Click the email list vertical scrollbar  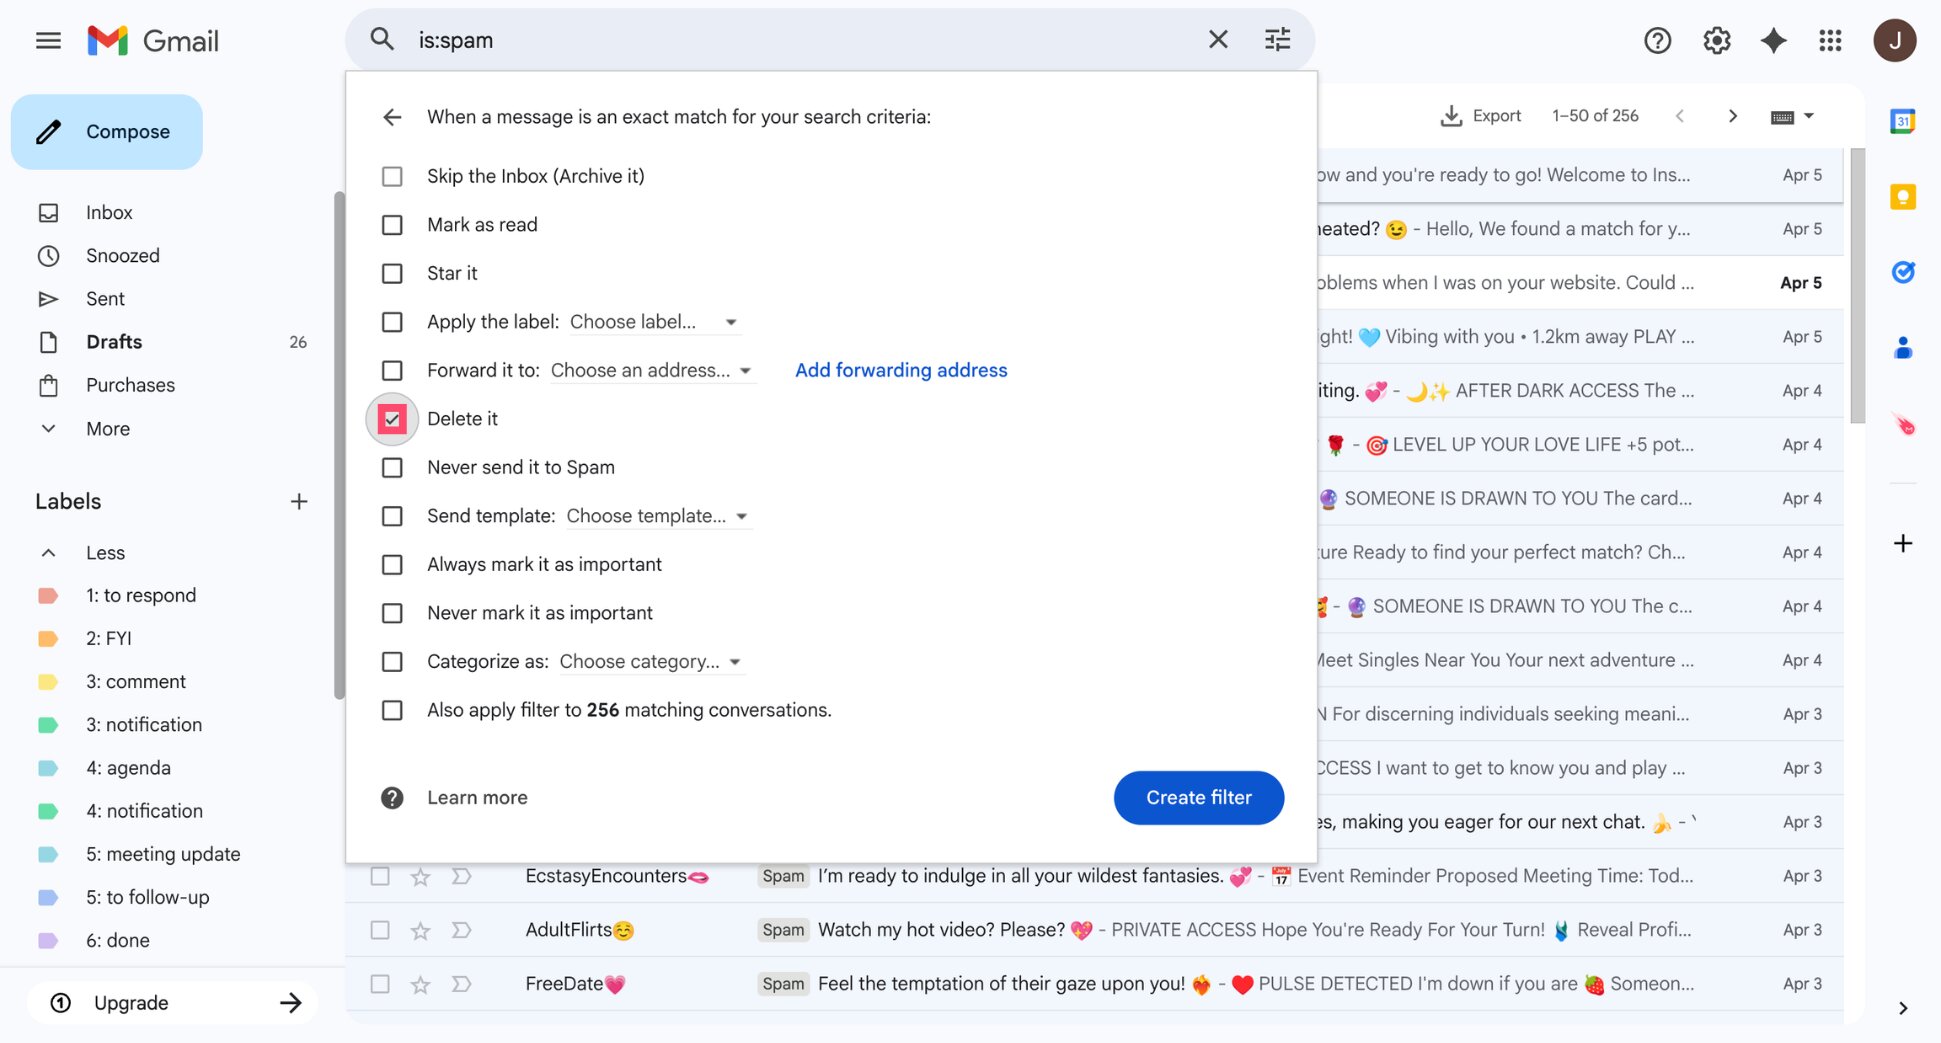click(x=1857, y=285)
